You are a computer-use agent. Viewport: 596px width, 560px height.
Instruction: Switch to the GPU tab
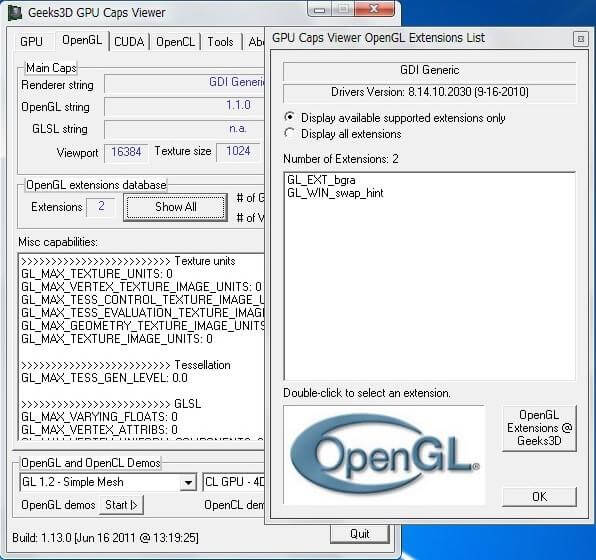click(x=32, y=41)
